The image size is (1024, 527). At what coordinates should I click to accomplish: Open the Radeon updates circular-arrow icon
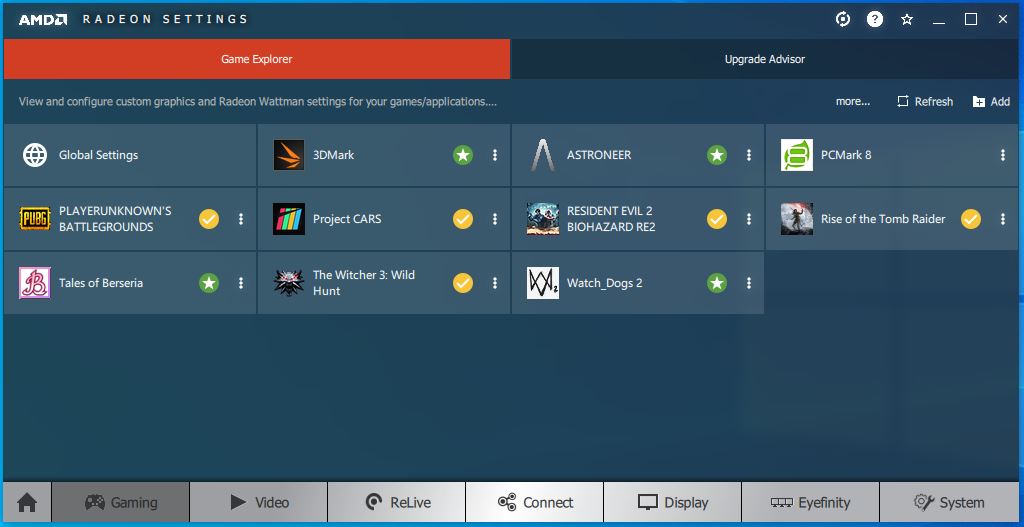click(843, 20)
